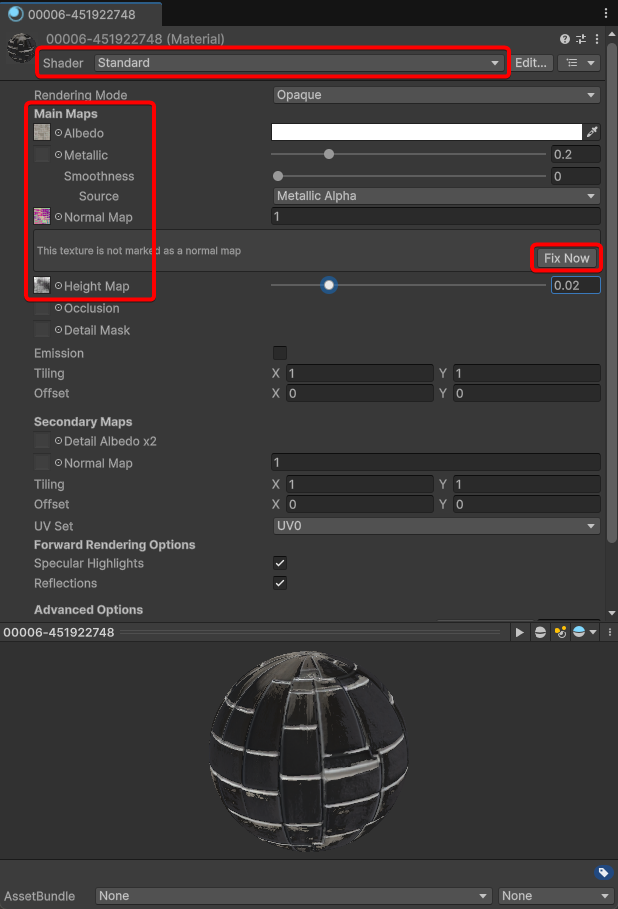This screenshot has width=618, height=909.
Task: Open the smoothness Source dropdown
Action: pyautogui.click(x=436, y=196)
